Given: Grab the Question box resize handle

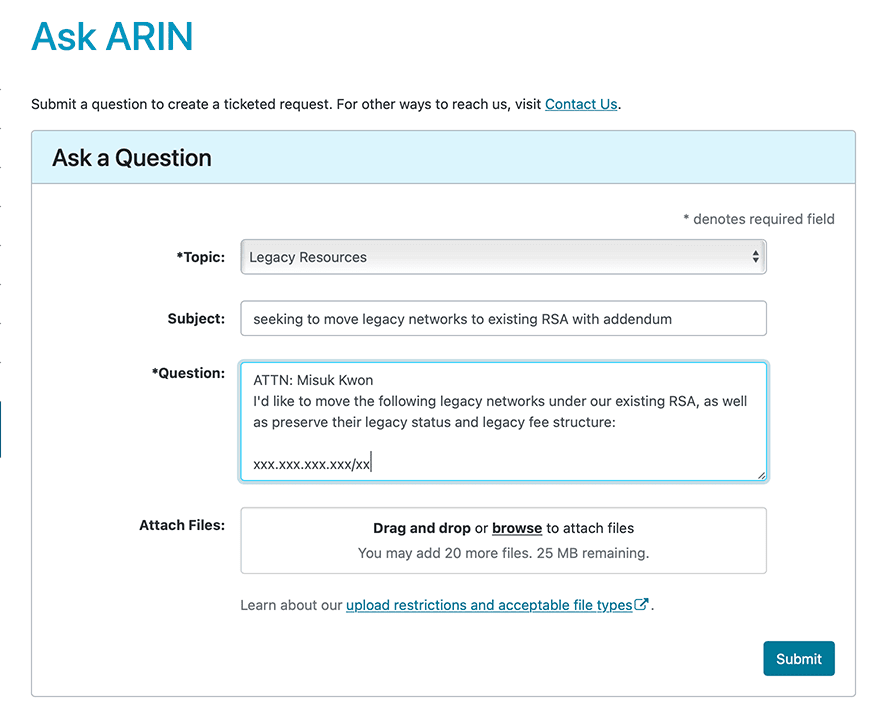Looking at the screenshot, I should (761, 475).
